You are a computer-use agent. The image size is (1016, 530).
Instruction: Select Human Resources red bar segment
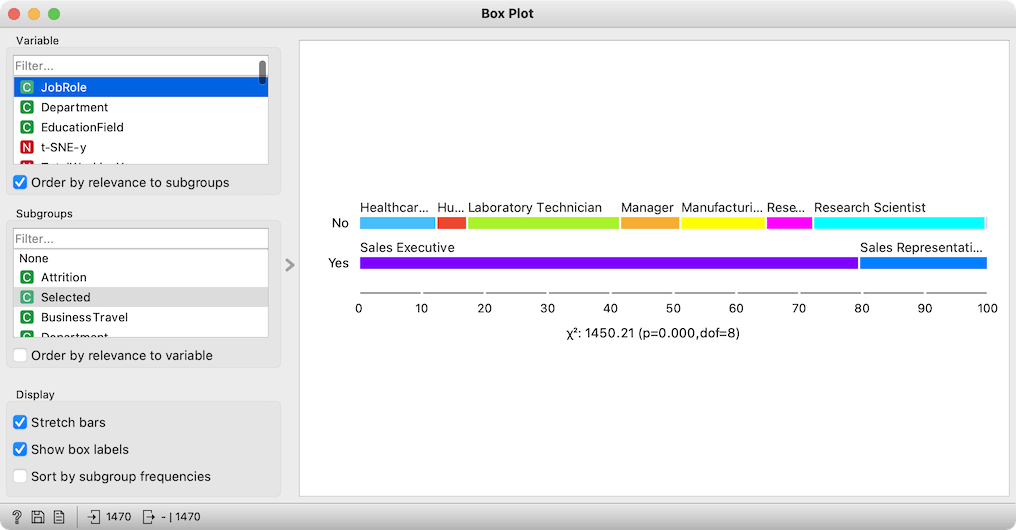[452, 223]
